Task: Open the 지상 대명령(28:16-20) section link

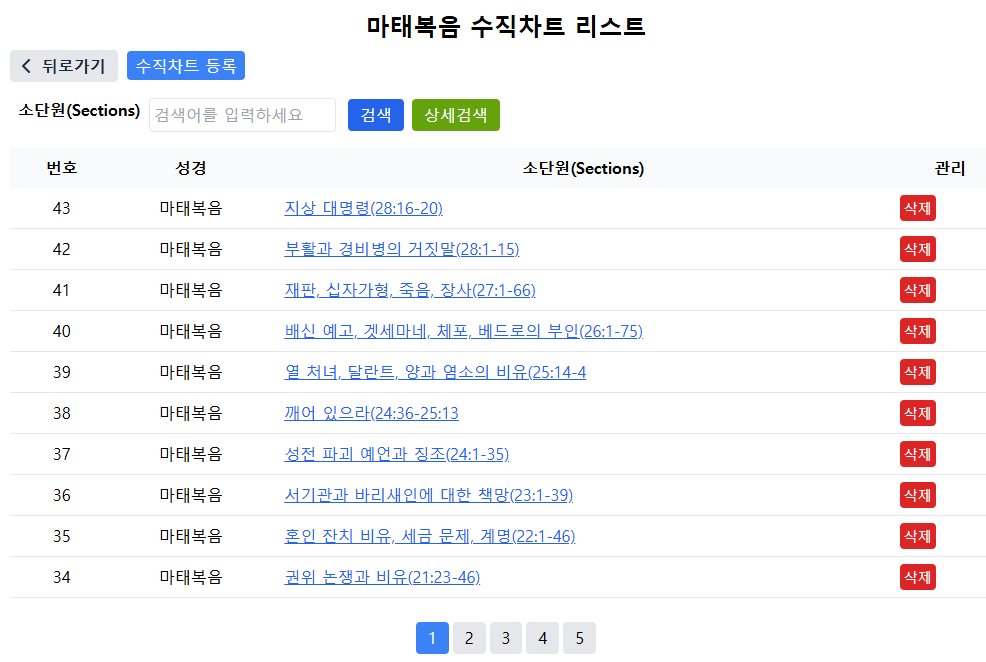Action: 363,208
